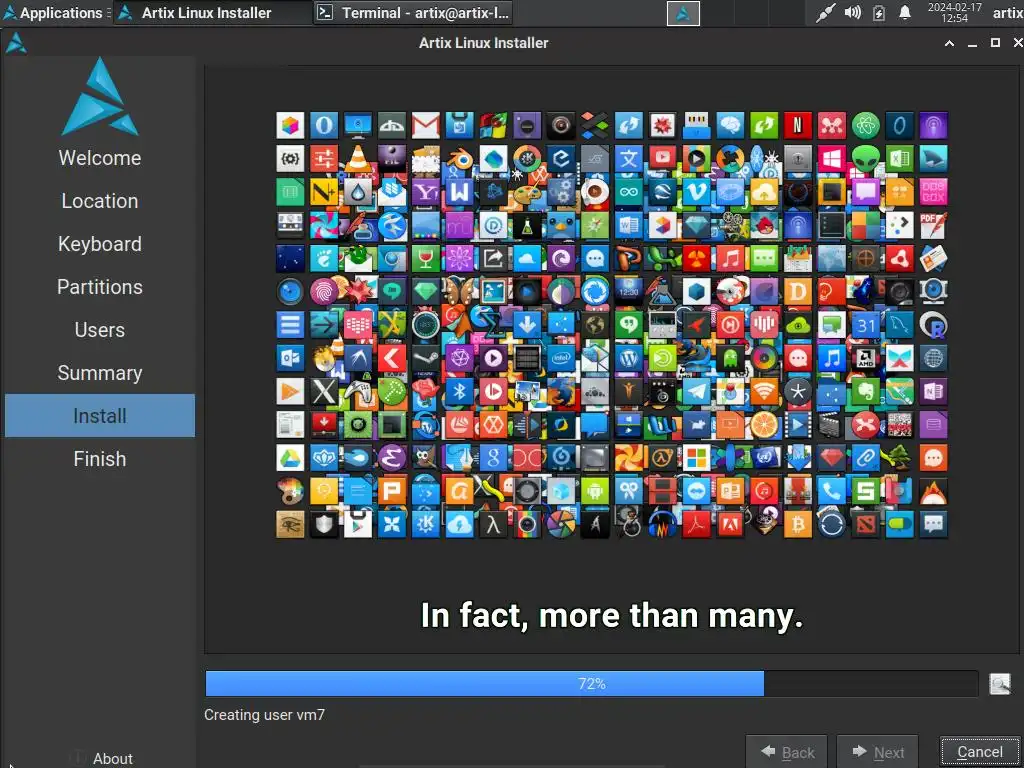Open the power manager battery icon
The width and height of the screenshot is (1024, 768).
coord(879,13)
